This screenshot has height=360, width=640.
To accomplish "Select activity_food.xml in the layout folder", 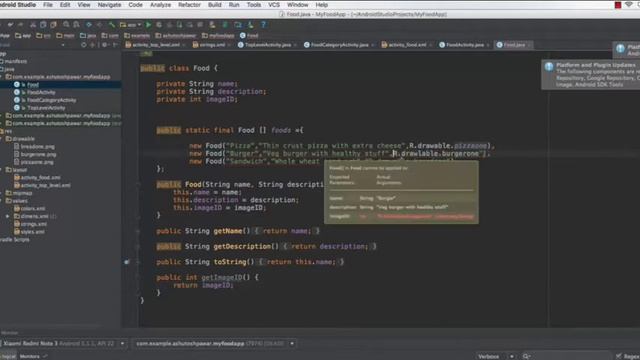I will (x=40, y=178).
